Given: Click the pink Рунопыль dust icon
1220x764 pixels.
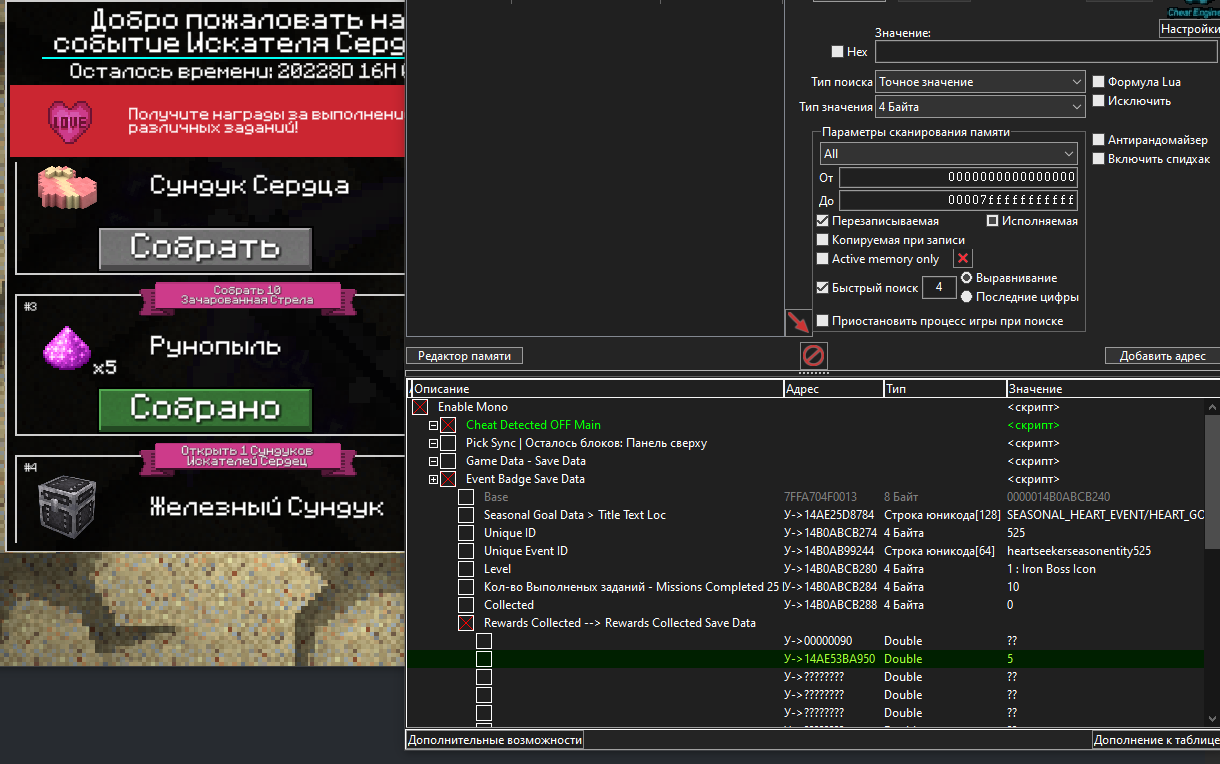Looking at the screenshot, I should (x=68, y=347).
